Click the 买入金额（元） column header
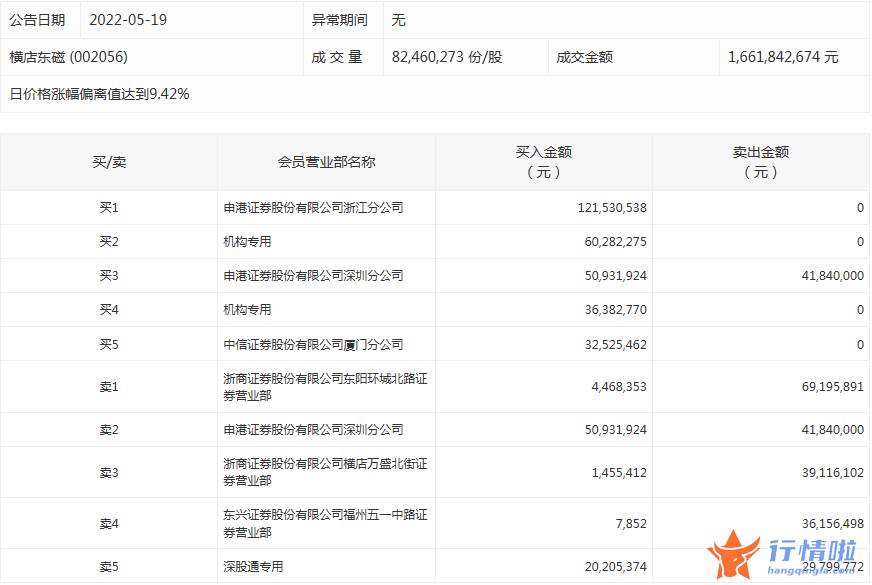Viewport: 872px width, 585px height. pyautogui.click(x=543, y=162)
